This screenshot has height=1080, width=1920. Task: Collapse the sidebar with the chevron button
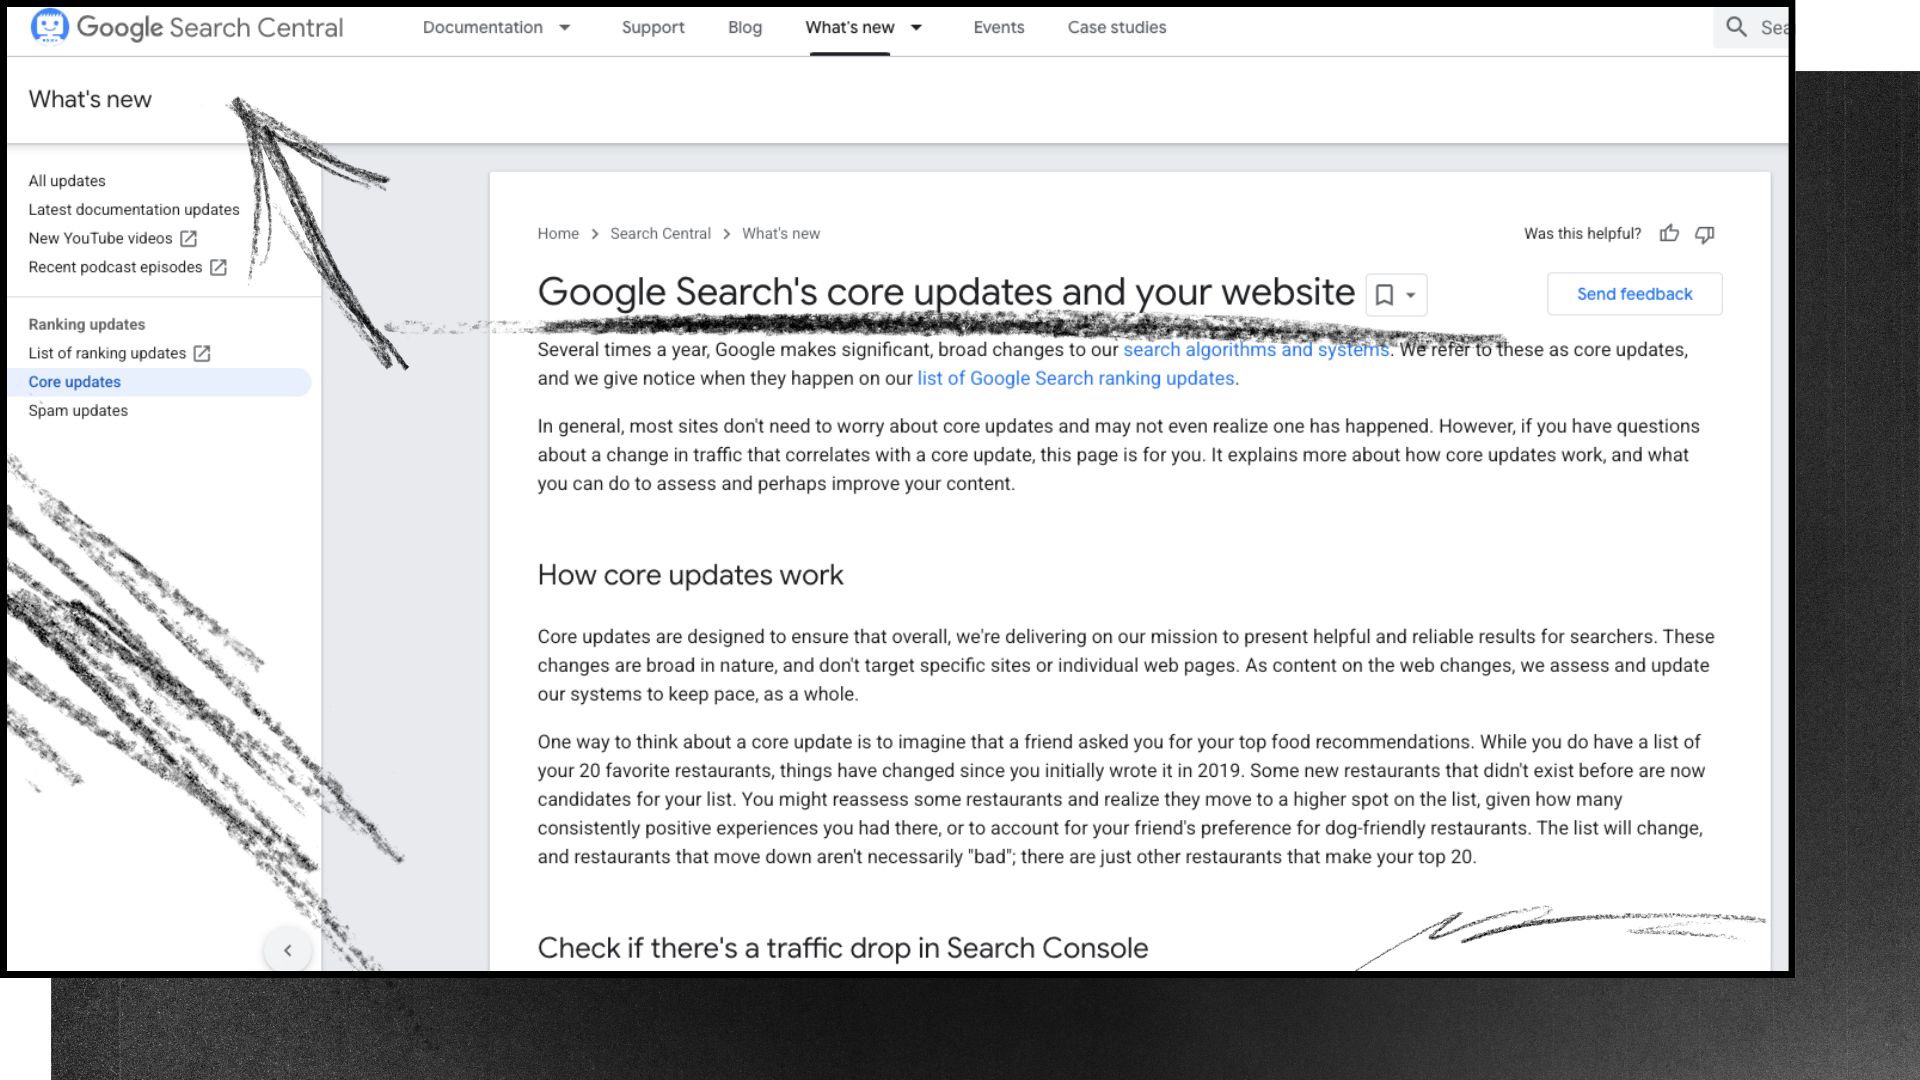(288, 950)
